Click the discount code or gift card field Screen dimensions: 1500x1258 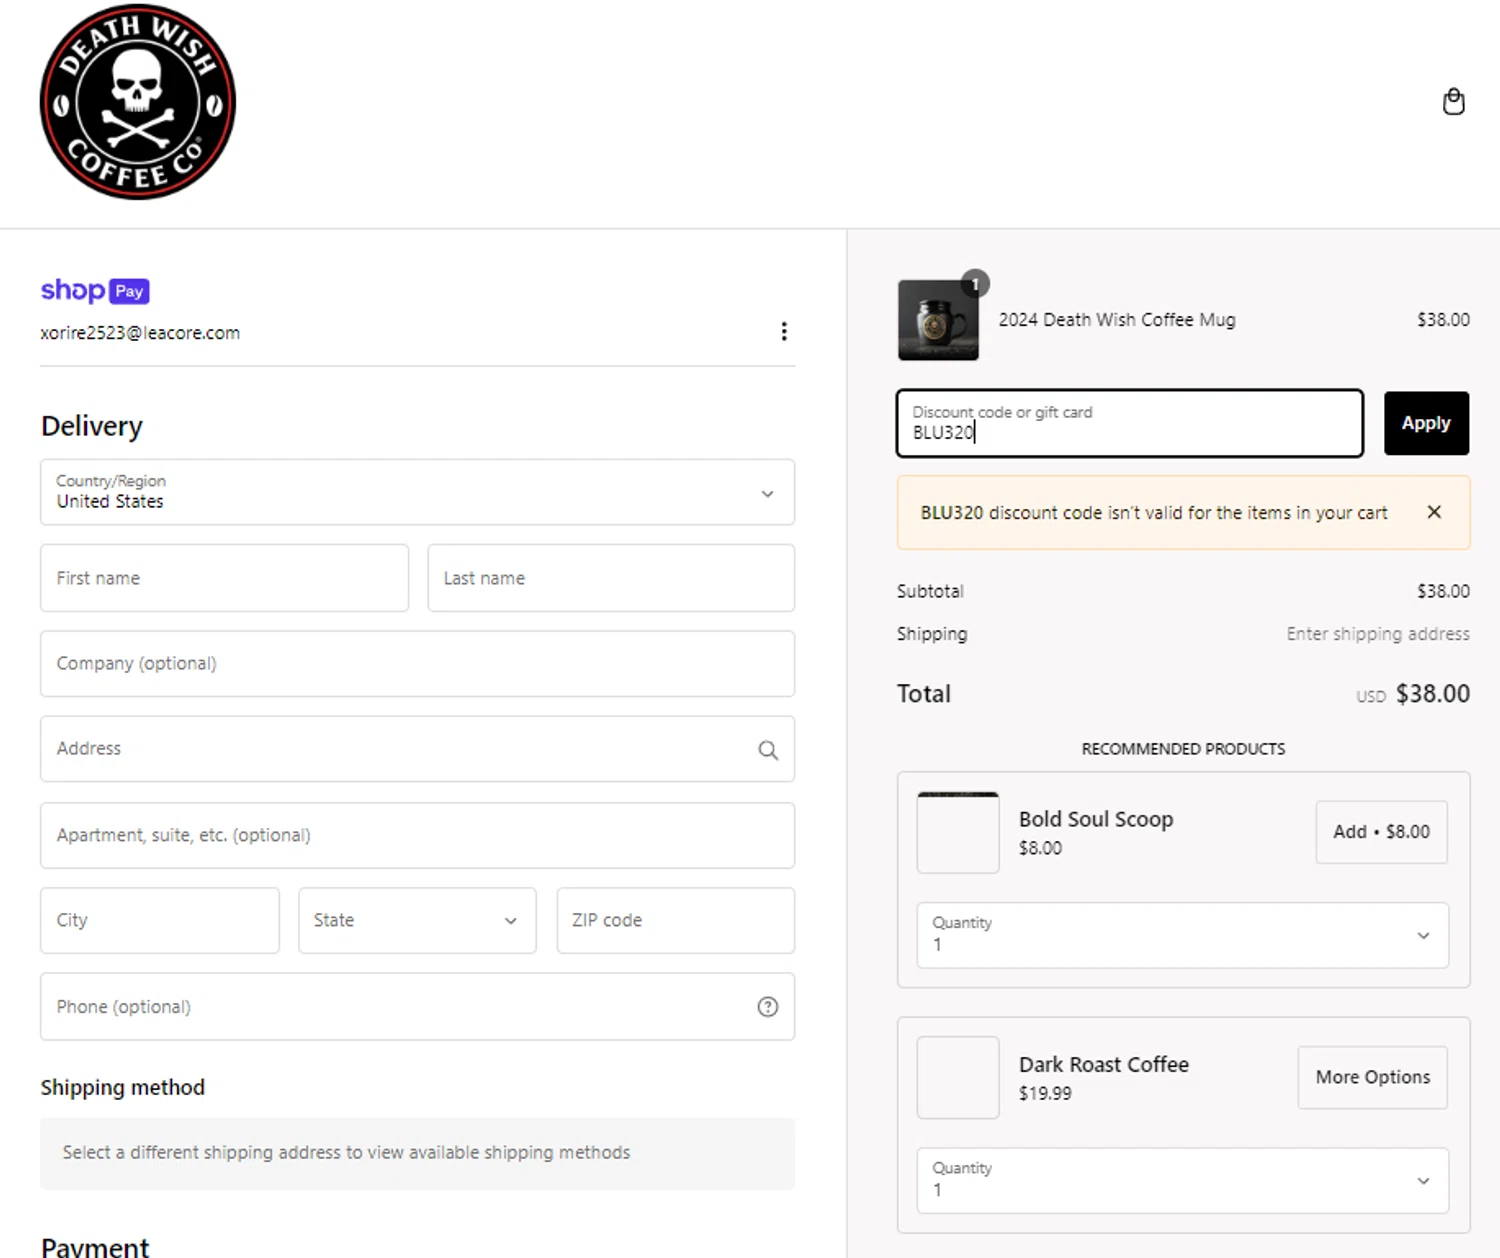click(x=1130, y=423)
